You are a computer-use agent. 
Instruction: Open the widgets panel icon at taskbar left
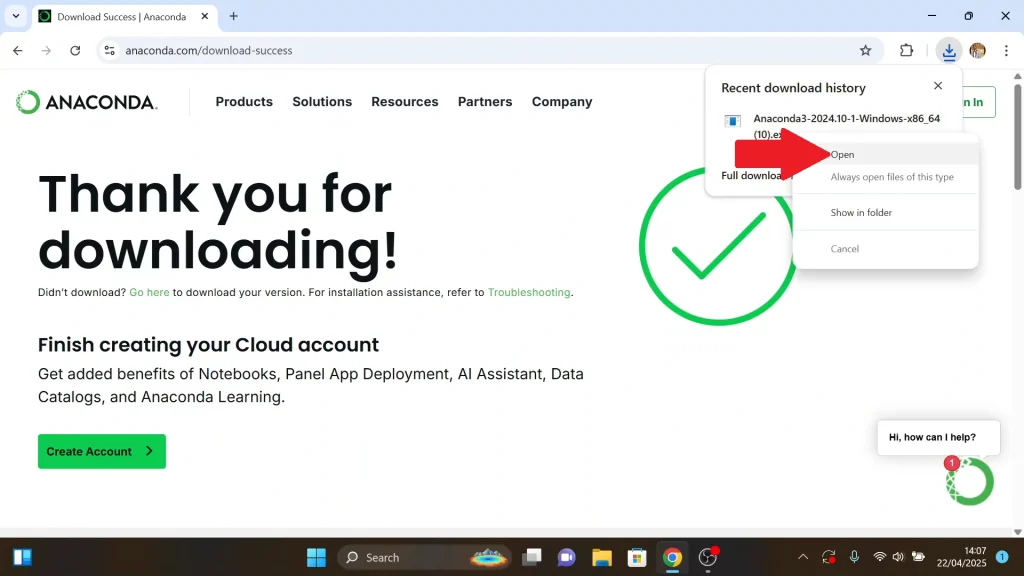coord(22,557)
